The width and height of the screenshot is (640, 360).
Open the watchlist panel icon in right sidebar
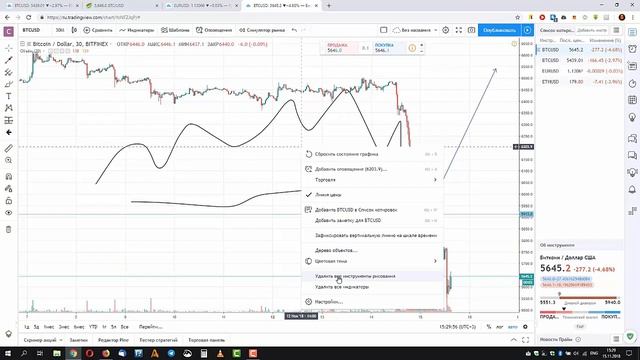tap(632, 32)
